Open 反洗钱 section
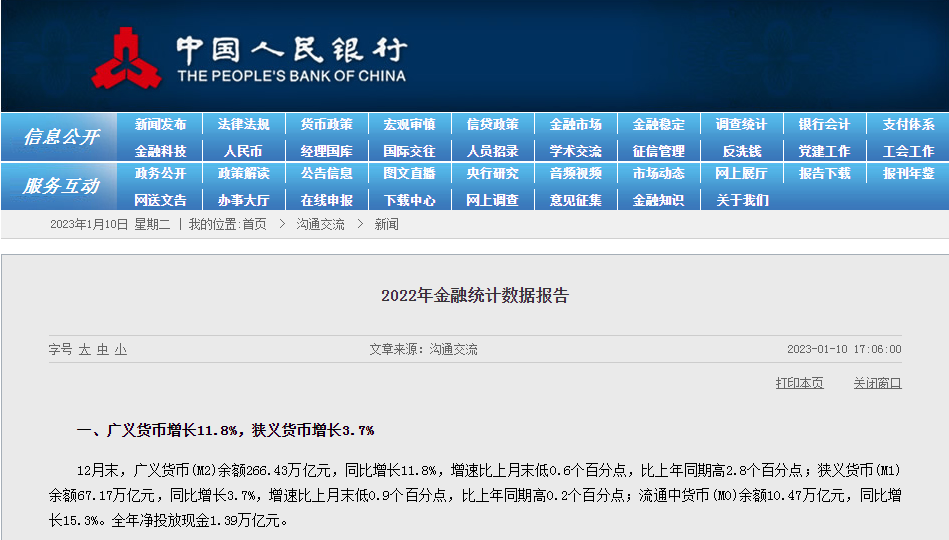 pyautogui.click(x=742, y=151)
